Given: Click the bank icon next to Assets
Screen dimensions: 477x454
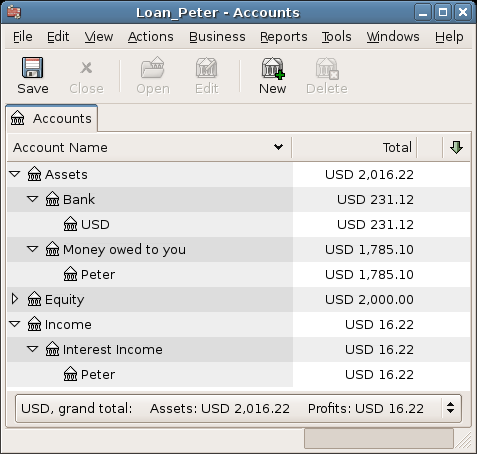Looking at the screenshot, I should coord(34,174).
